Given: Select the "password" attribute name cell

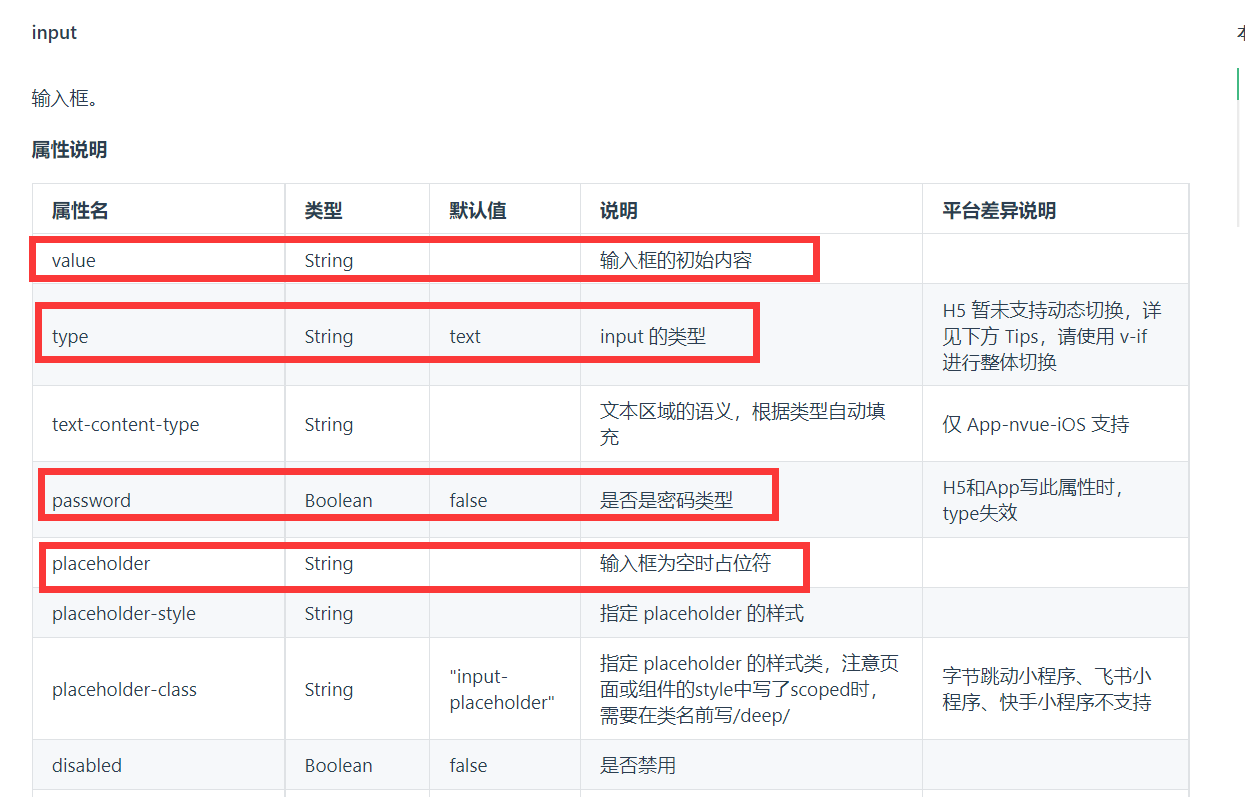Looking at the screenshot, I should [91, 500].
